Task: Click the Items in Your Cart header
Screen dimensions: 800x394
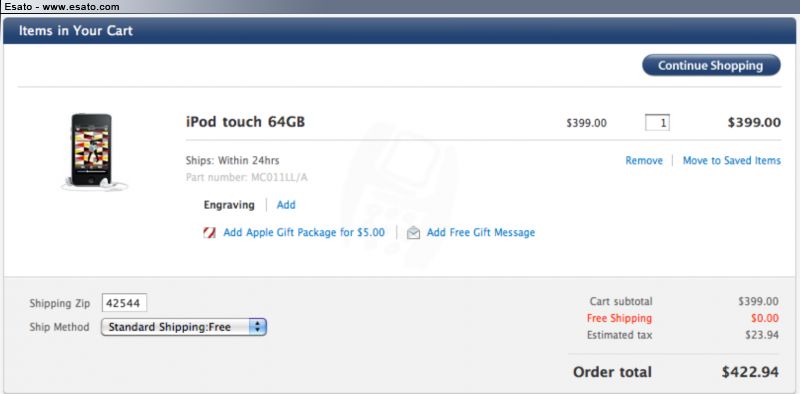Action: 76,31
